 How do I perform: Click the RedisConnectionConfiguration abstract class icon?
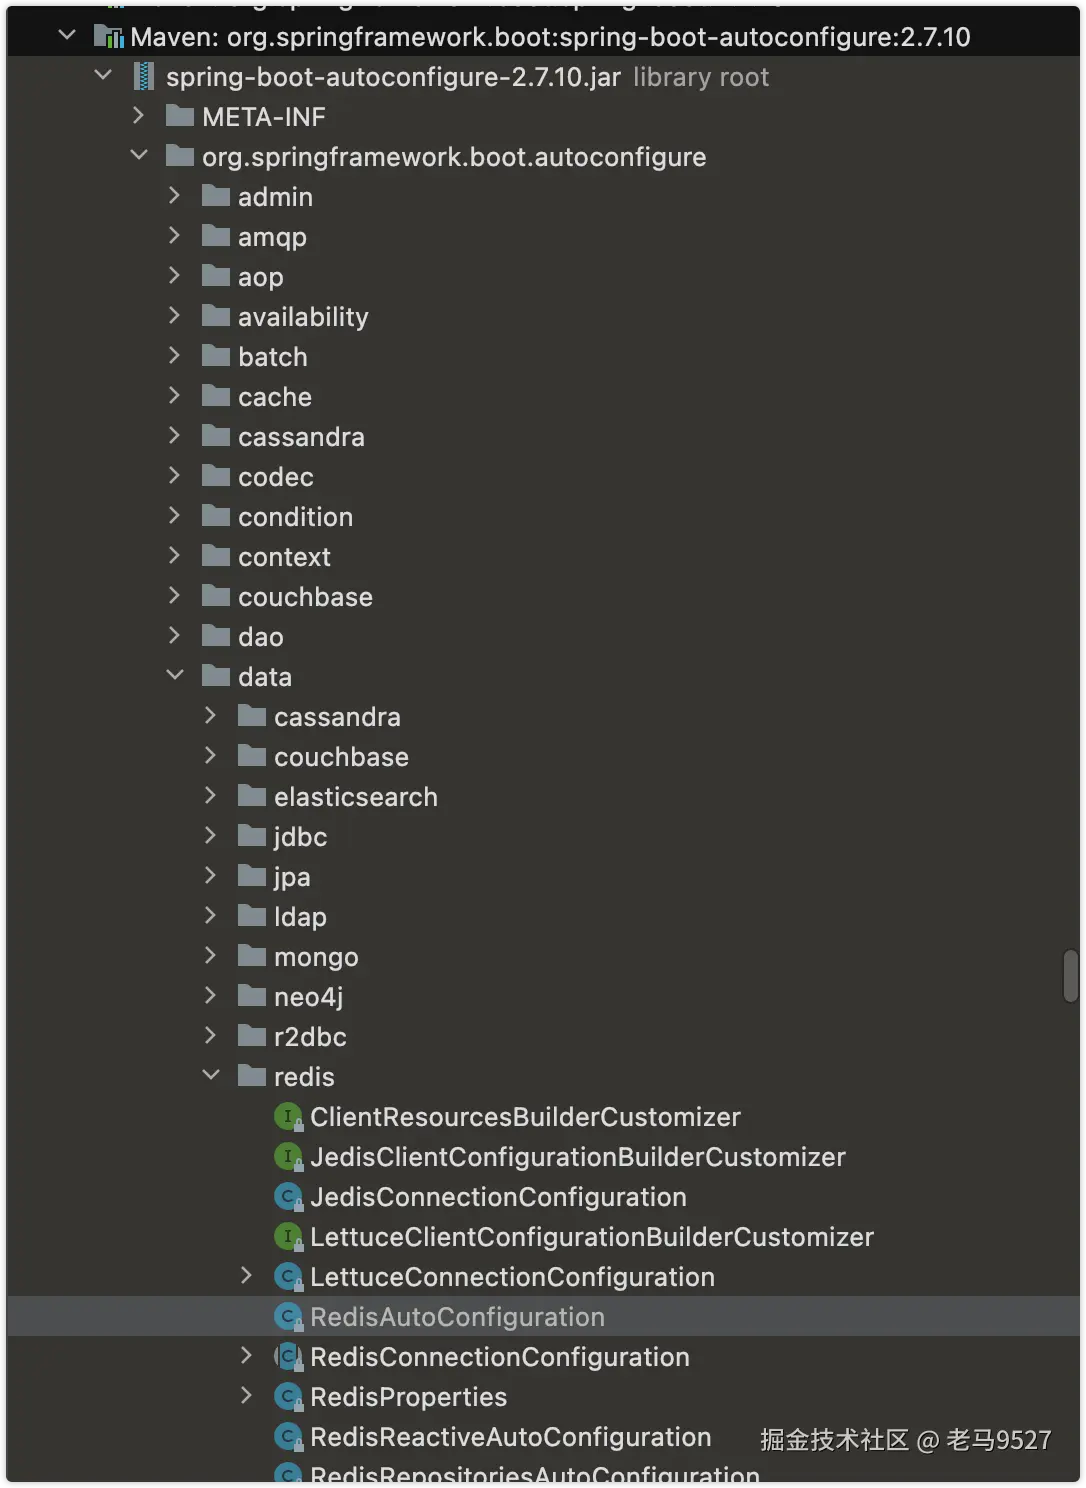[x=288, y=1357]
